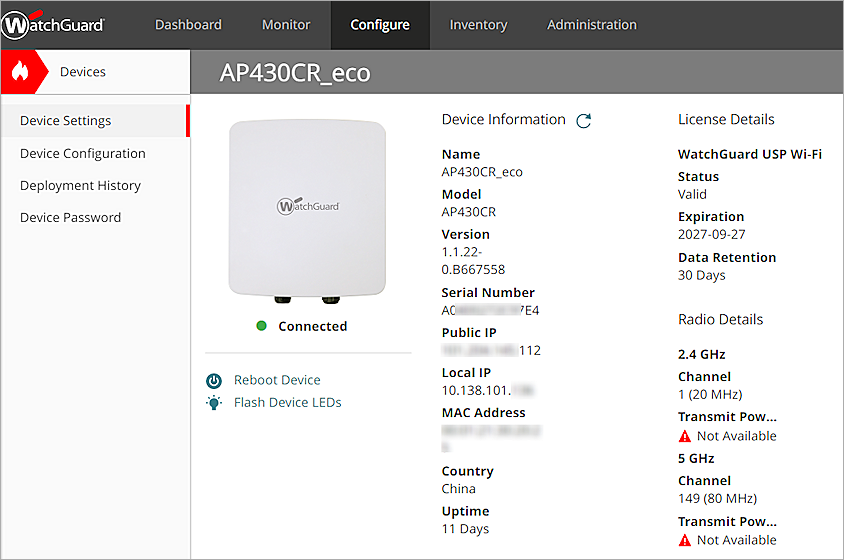The width and height of the screenshot is (844, 560).
Task: Click the Flash Device LEDs bulb icon
Action: 213,403
